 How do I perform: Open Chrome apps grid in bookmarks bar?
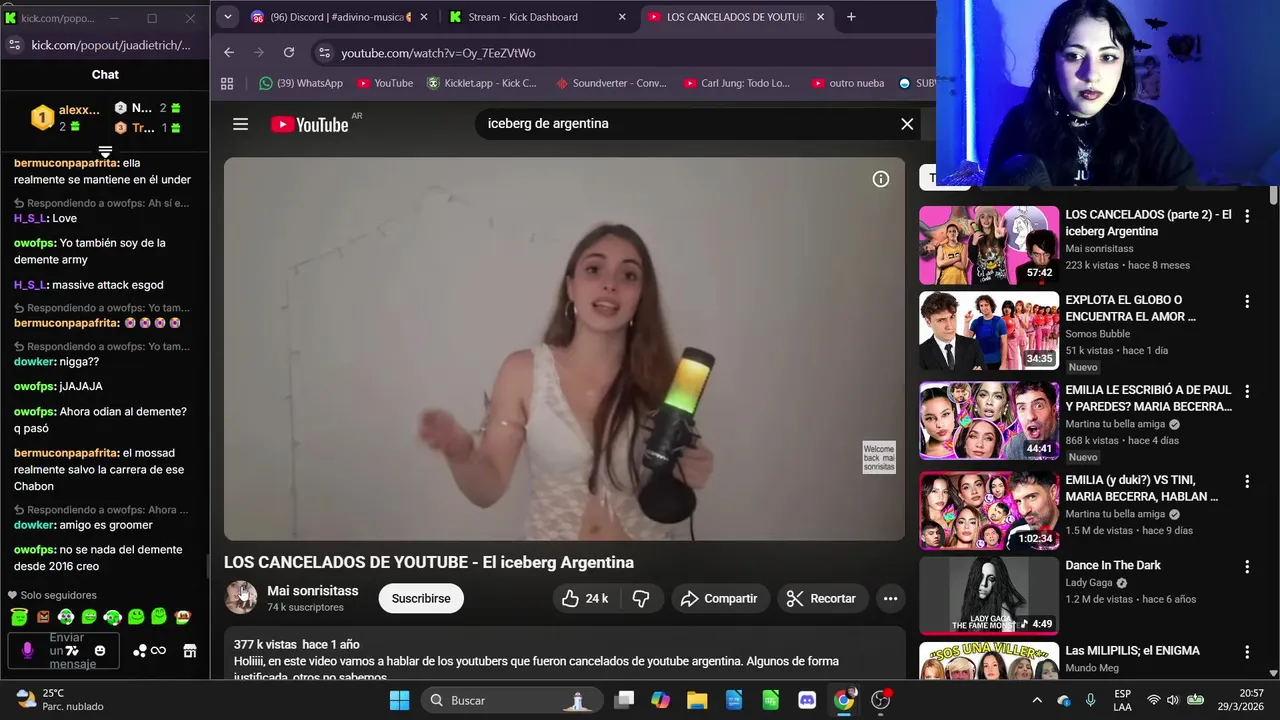click(x=227, y=83)
